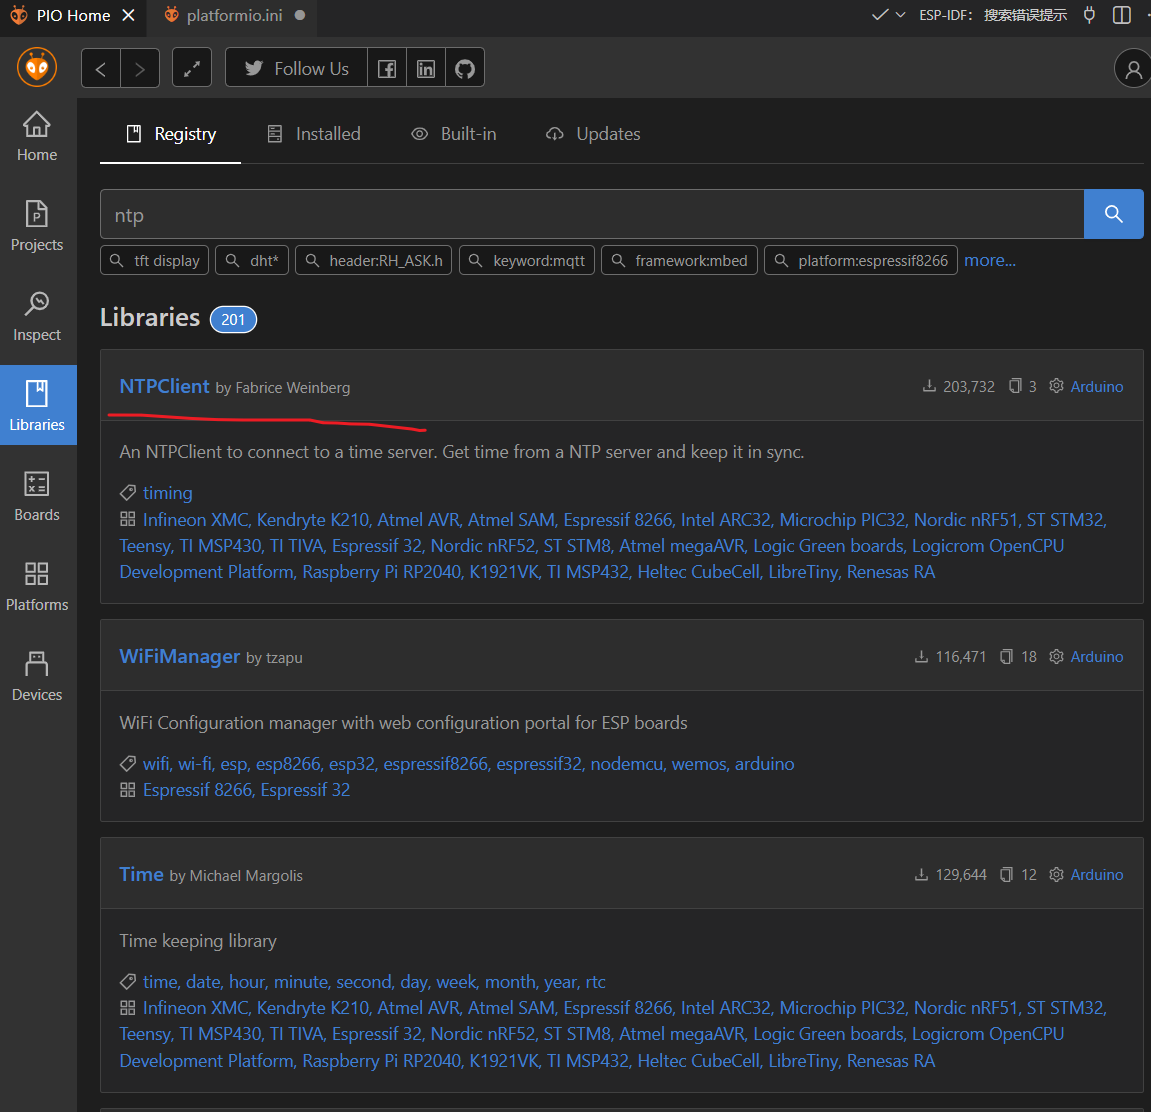Click the 'wemos' tag under WiFiManager

700,764
